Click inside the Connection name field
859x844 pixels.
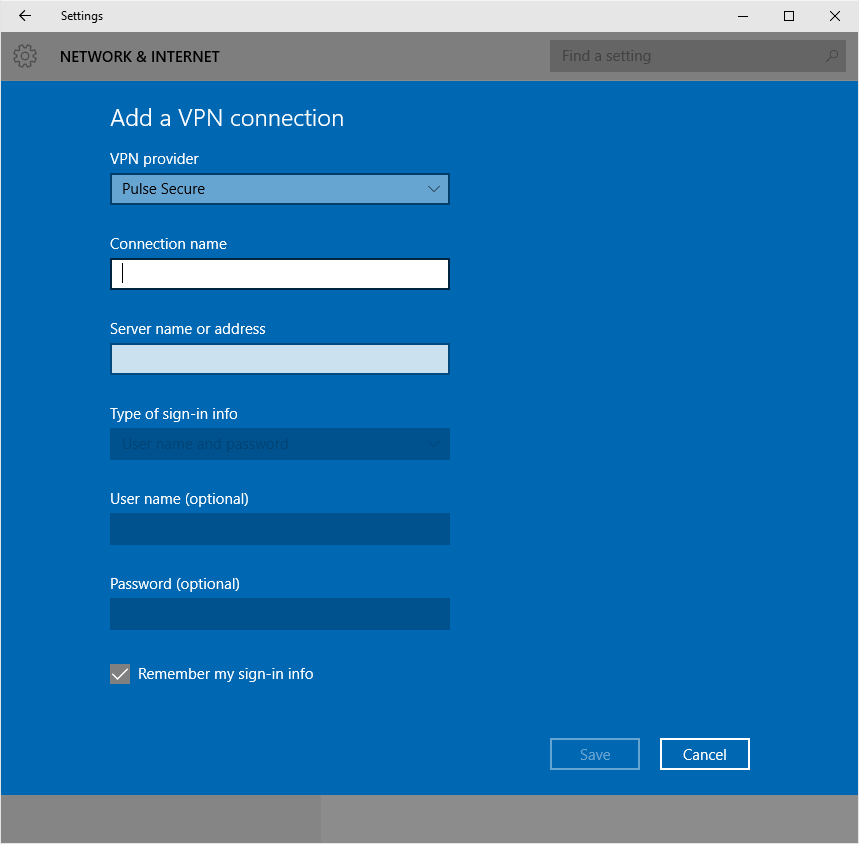[279, 274]
